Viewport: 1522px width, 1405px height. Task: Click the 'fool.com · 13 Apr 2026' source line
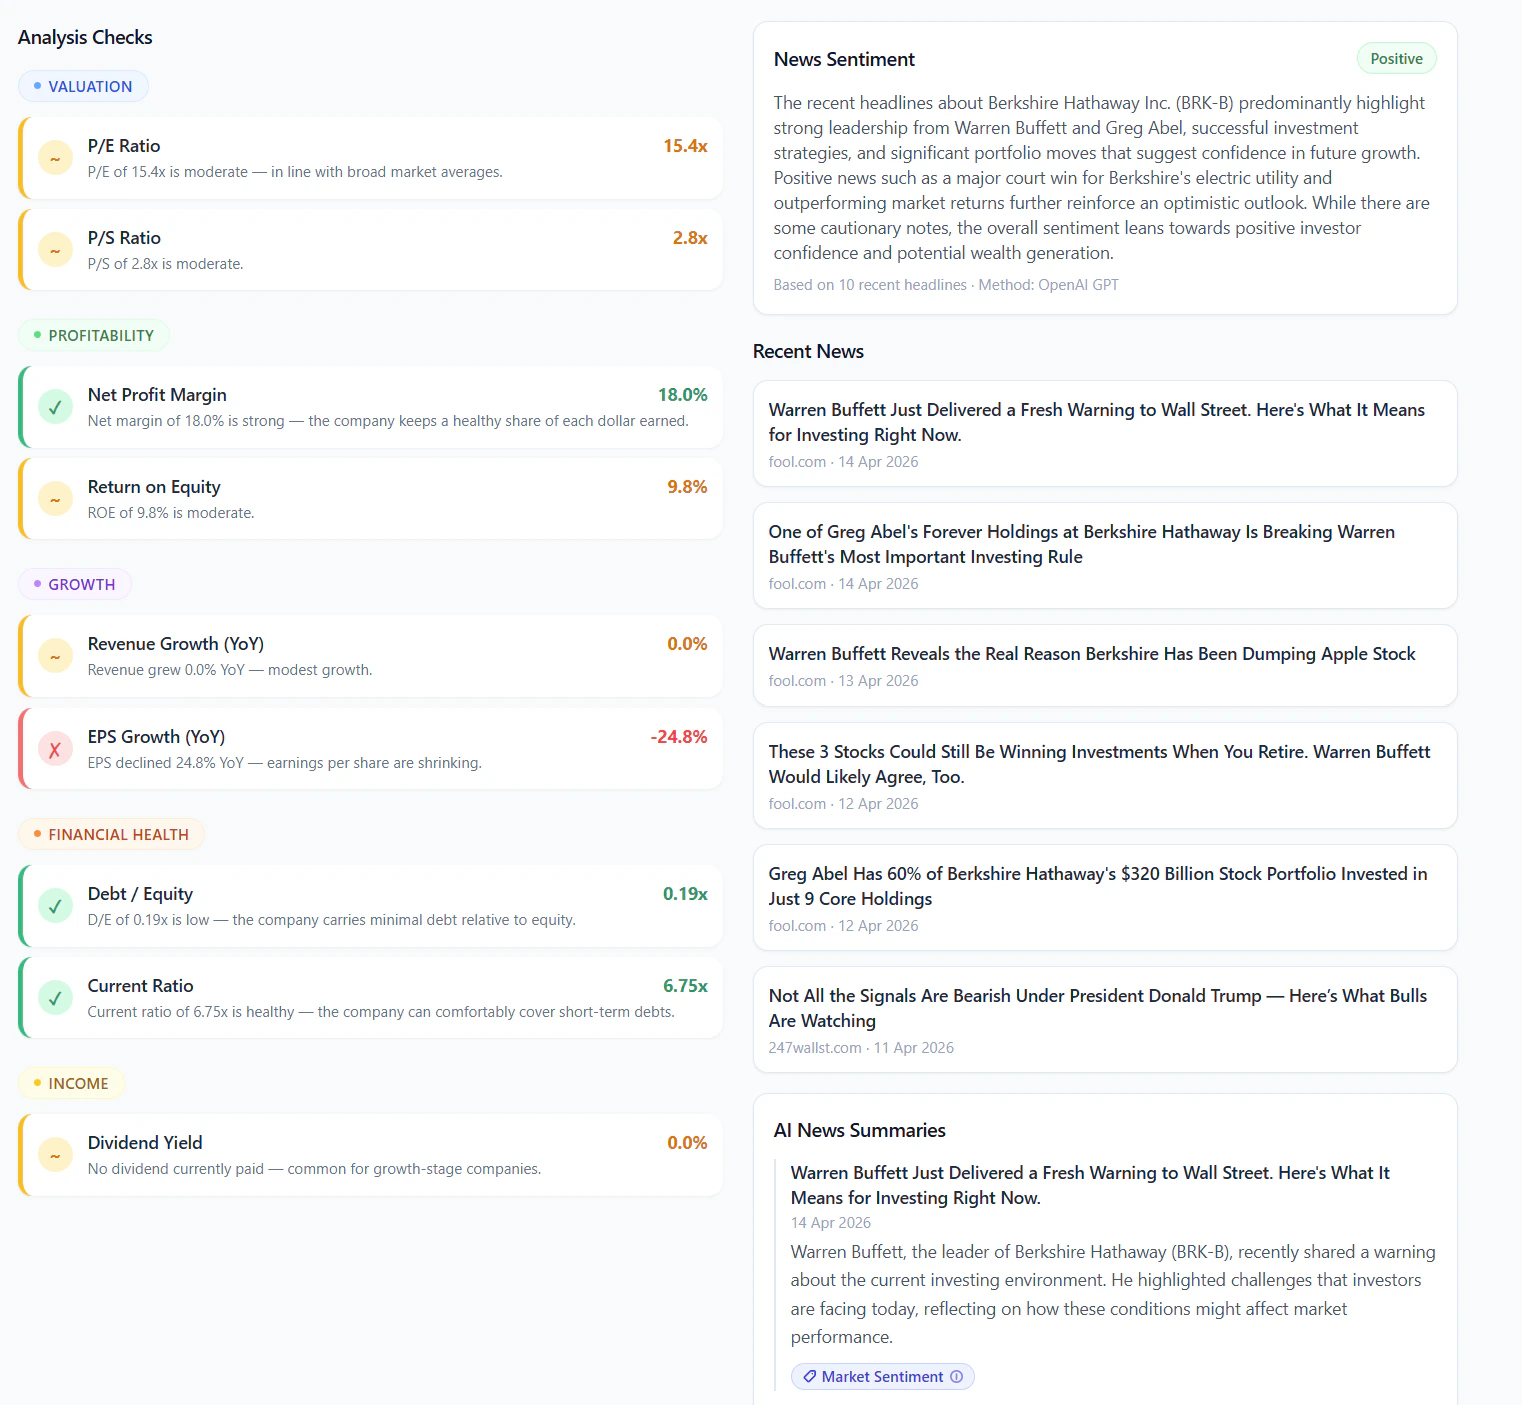pyautogui.click(x=843, y=681)
